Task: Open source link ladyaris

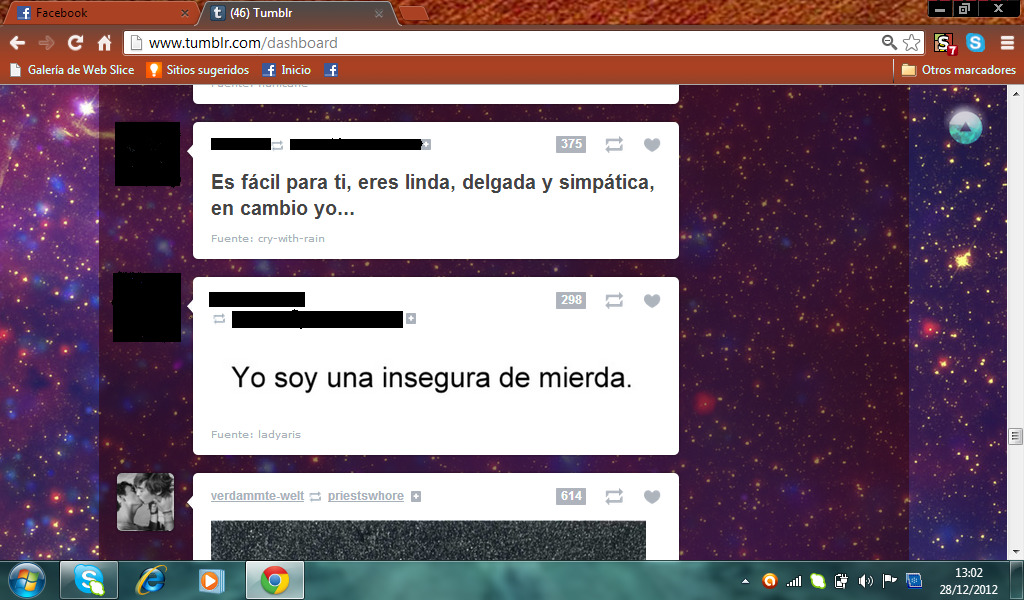Action: point(279,434)
